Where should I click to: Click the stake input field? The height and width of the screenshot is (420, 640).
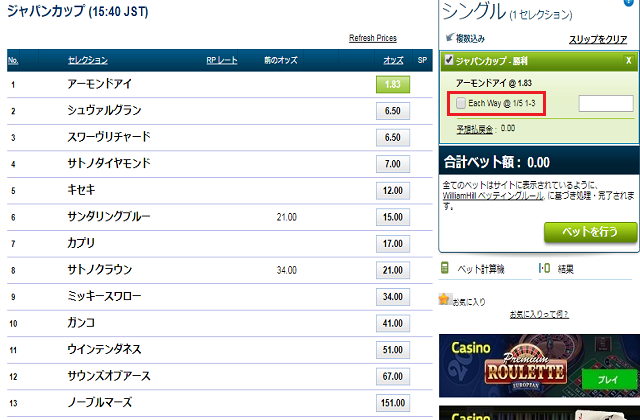[605, 103]
